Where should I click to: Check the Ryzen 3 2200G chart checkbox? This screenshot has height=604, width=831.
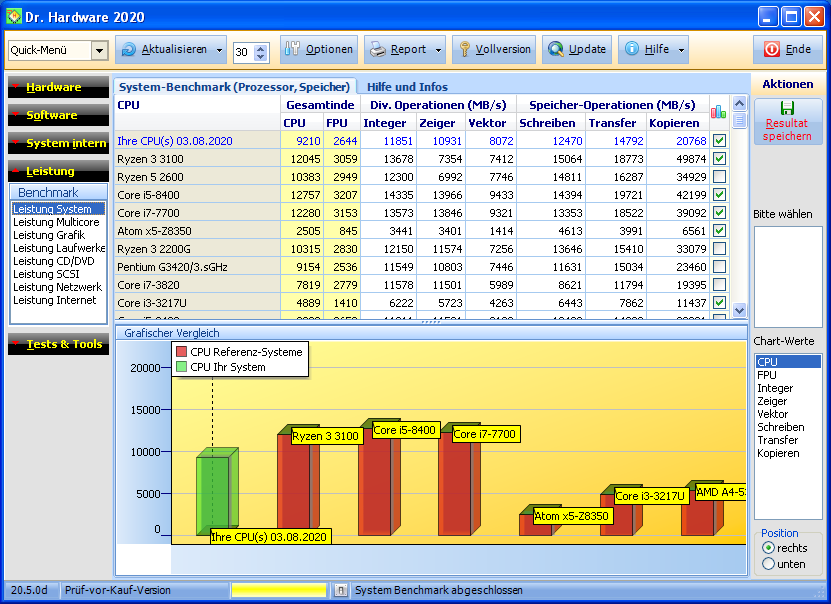(x=719, y=248)
